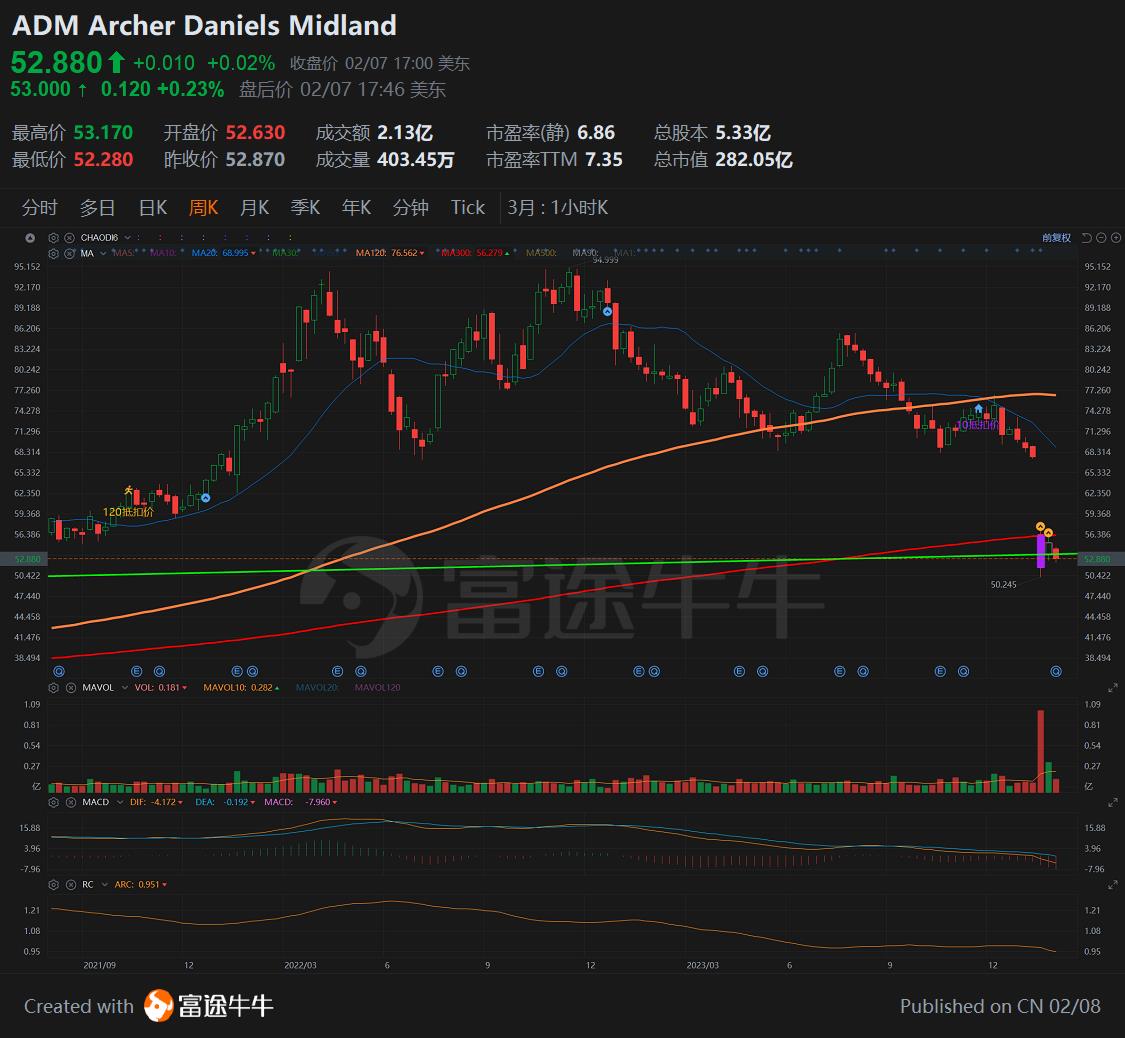Image resolution: width=1125 pixels, height=1038 pixels.
Task: Remove the MACD indicator
Action: (x=71, y=802)
